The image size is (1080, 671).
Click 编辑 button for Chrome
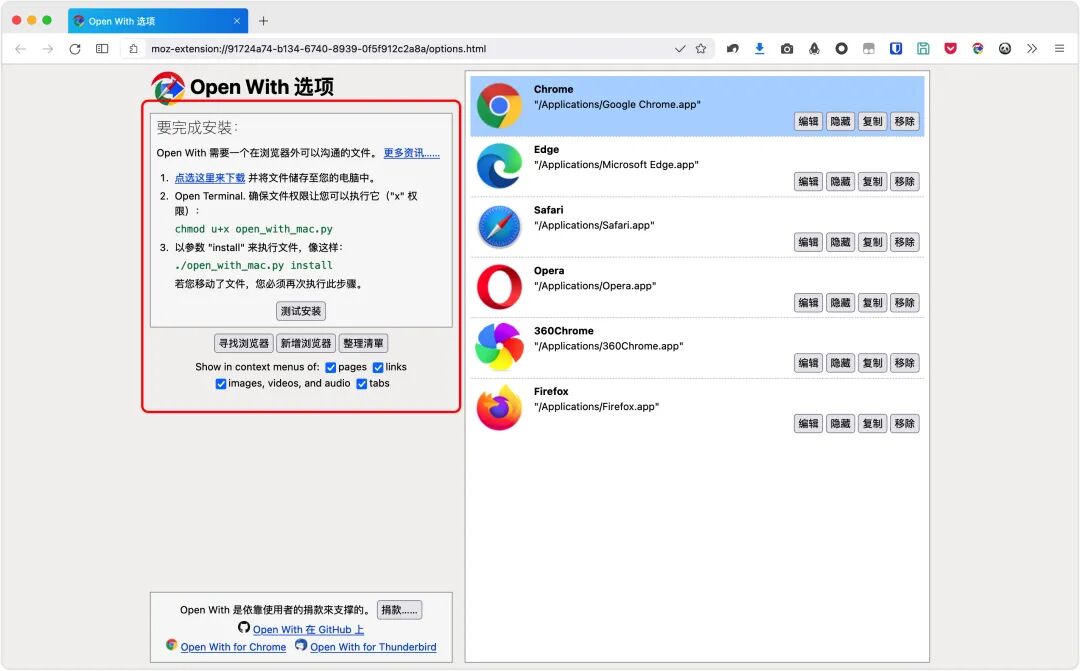point(808,122)
